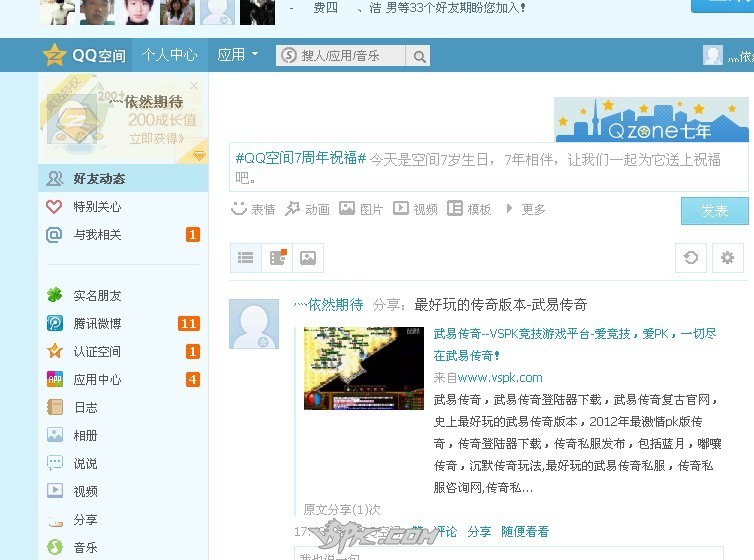Click the 与我相关 notification badge 1
The width and height of the screenshot is (754, 560).
point(193,235)
